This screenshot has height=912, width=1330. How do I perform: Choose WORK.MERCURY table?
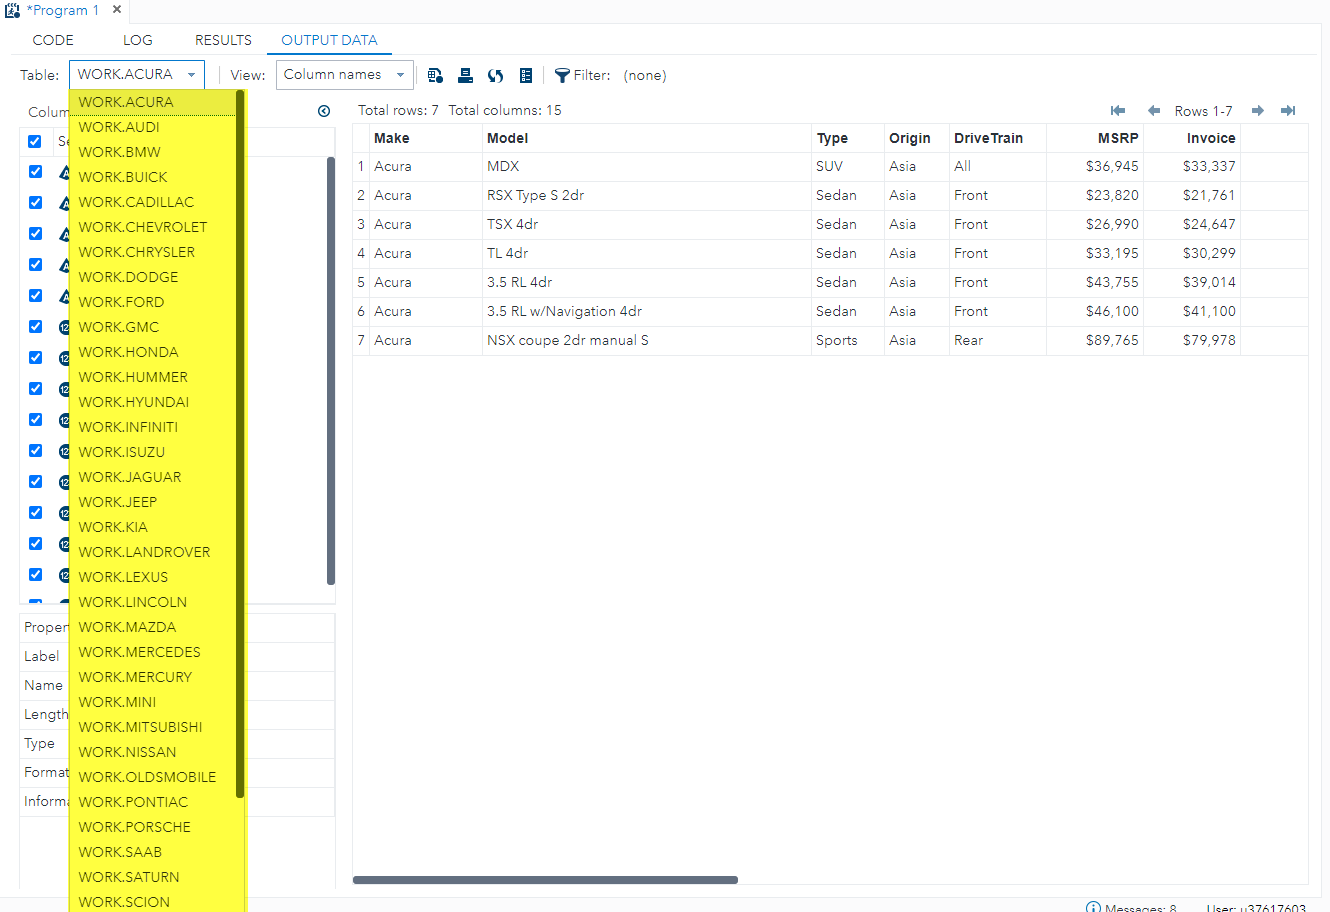coord(153,677)
